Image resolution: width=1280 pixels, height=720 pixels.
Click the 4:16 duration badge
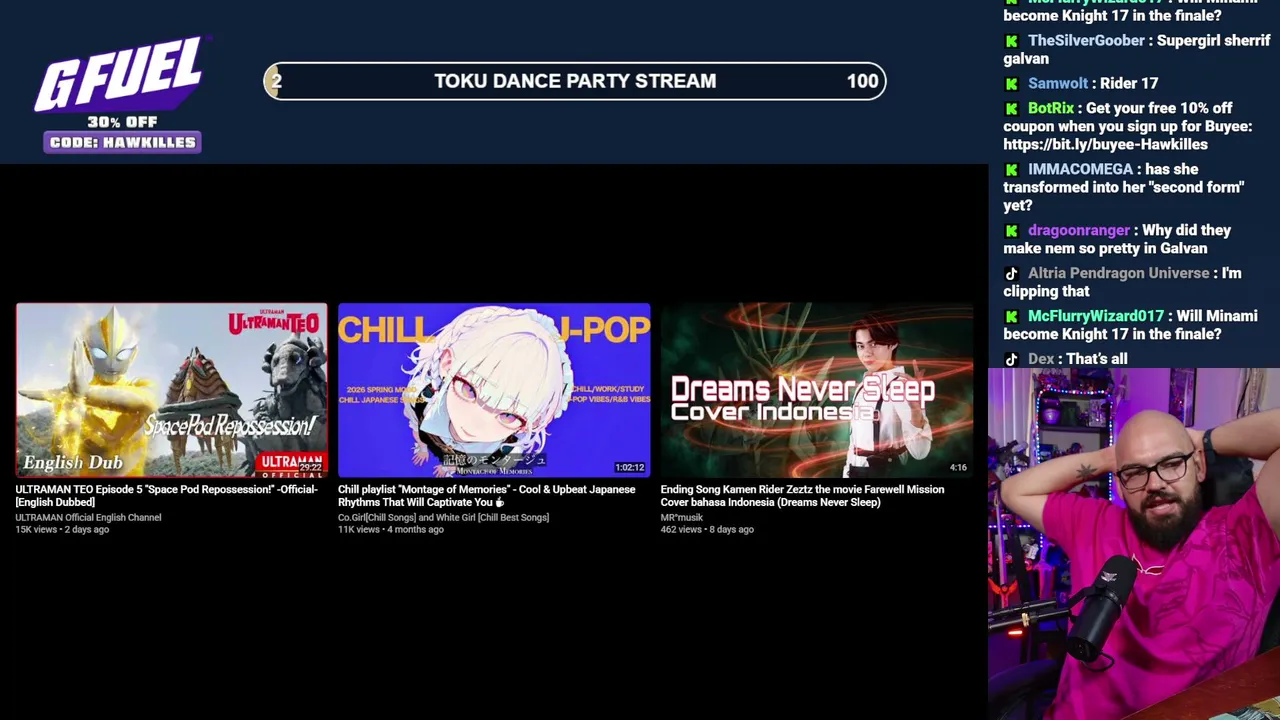[958, 467]
